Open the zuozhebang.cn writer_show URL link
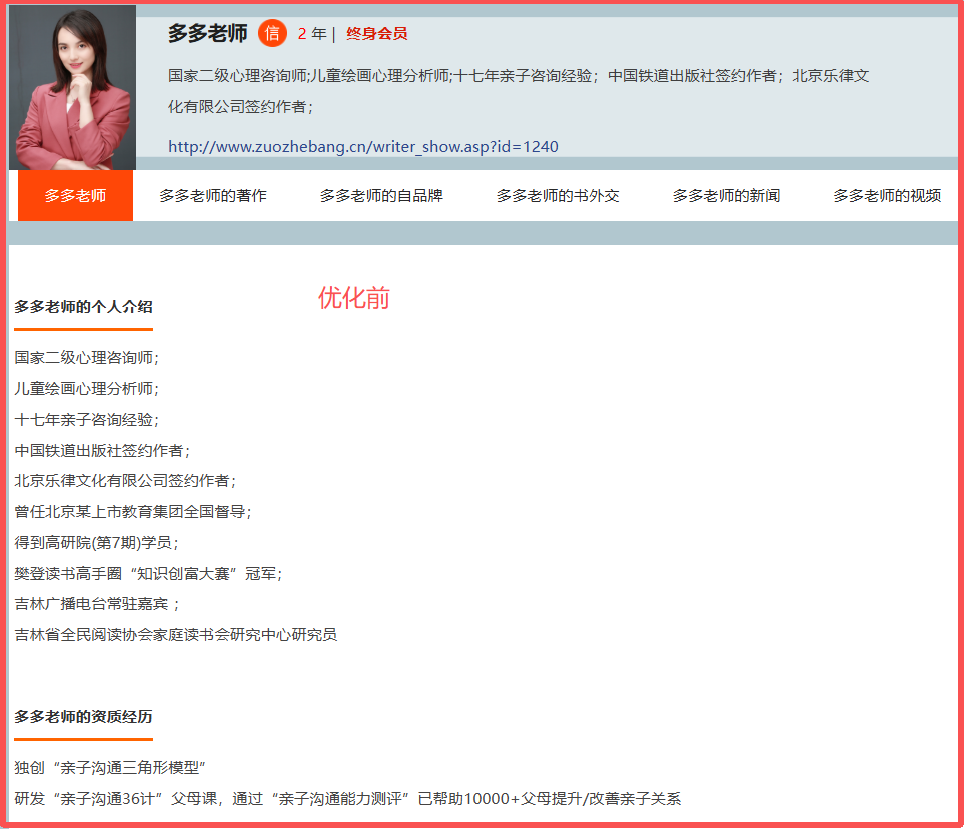Viewport: 964px width, 829px height. (363, 146)
